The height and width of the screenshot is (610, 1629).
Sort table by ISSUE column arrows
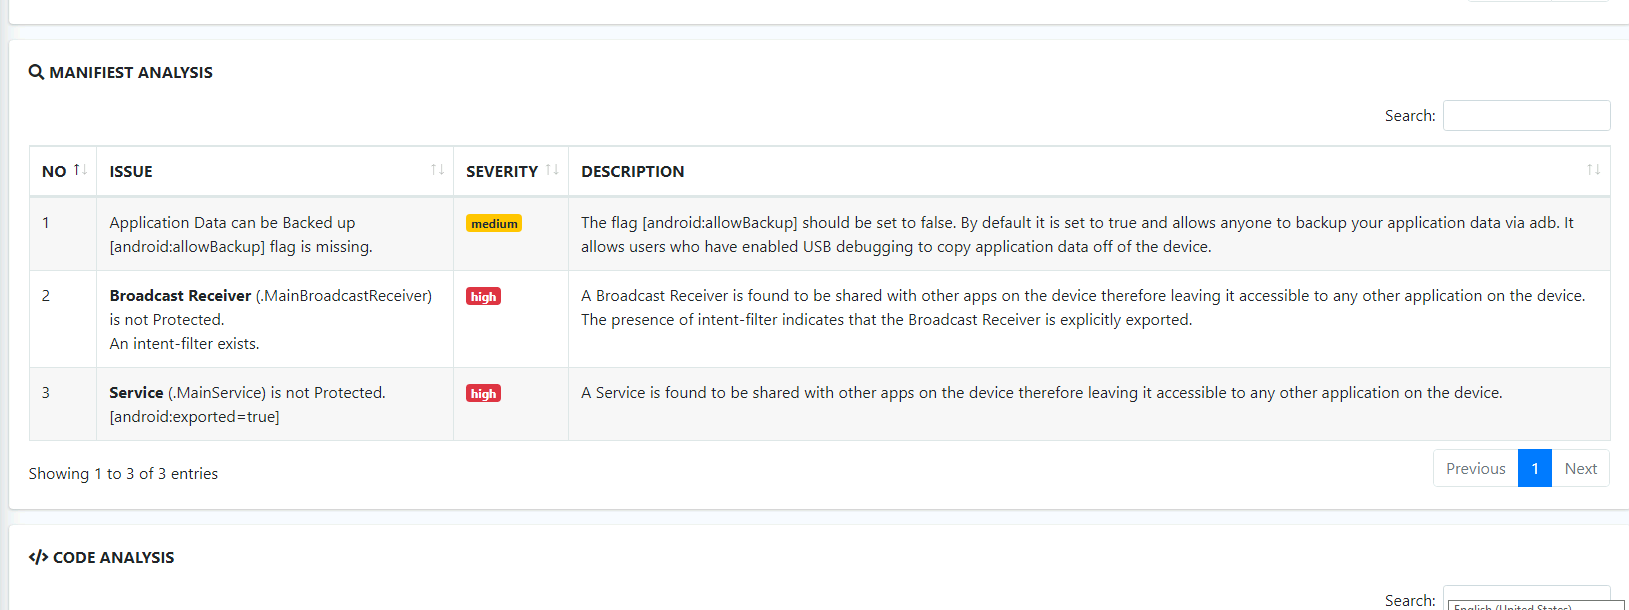pos(437,170)
